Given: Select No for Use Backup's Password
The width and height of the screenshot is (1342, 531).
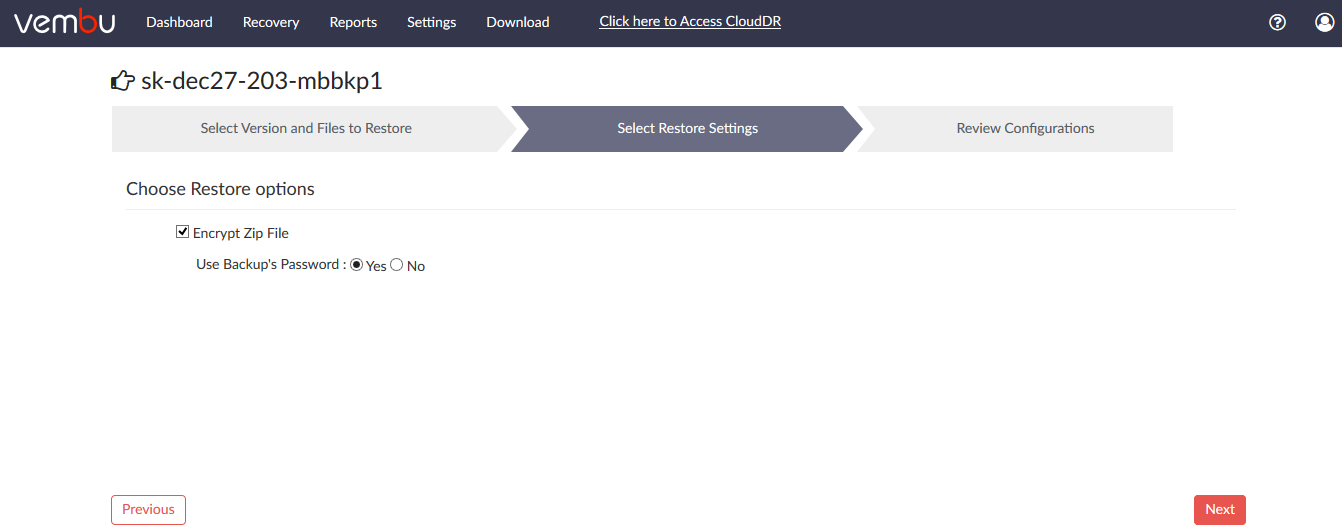Looking at the screenshot, I should coord(397,265).
